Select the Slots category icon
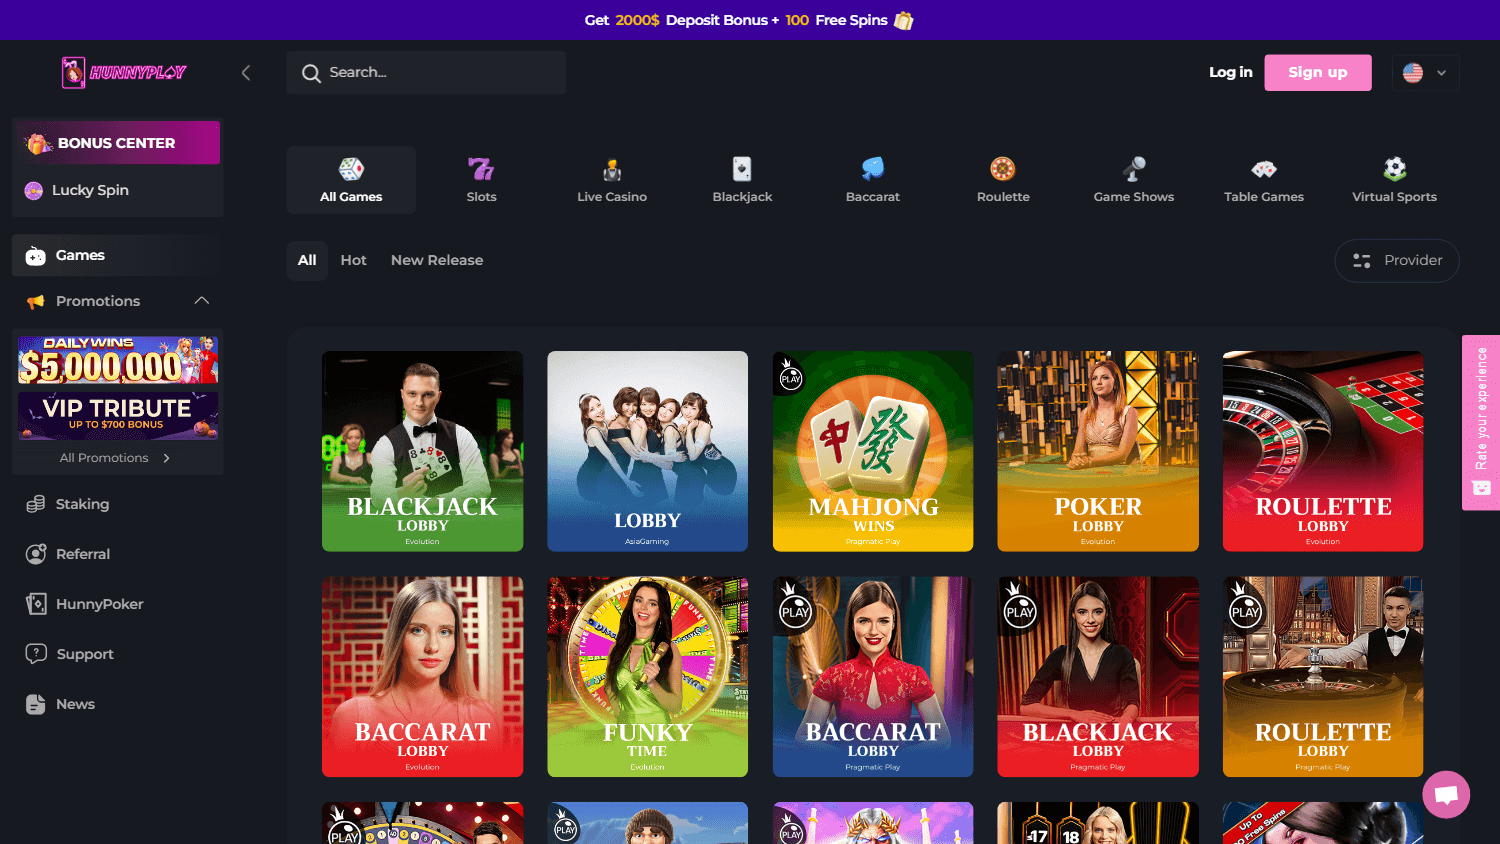This screenshot has width=1500, height=844. click(481, 180)
